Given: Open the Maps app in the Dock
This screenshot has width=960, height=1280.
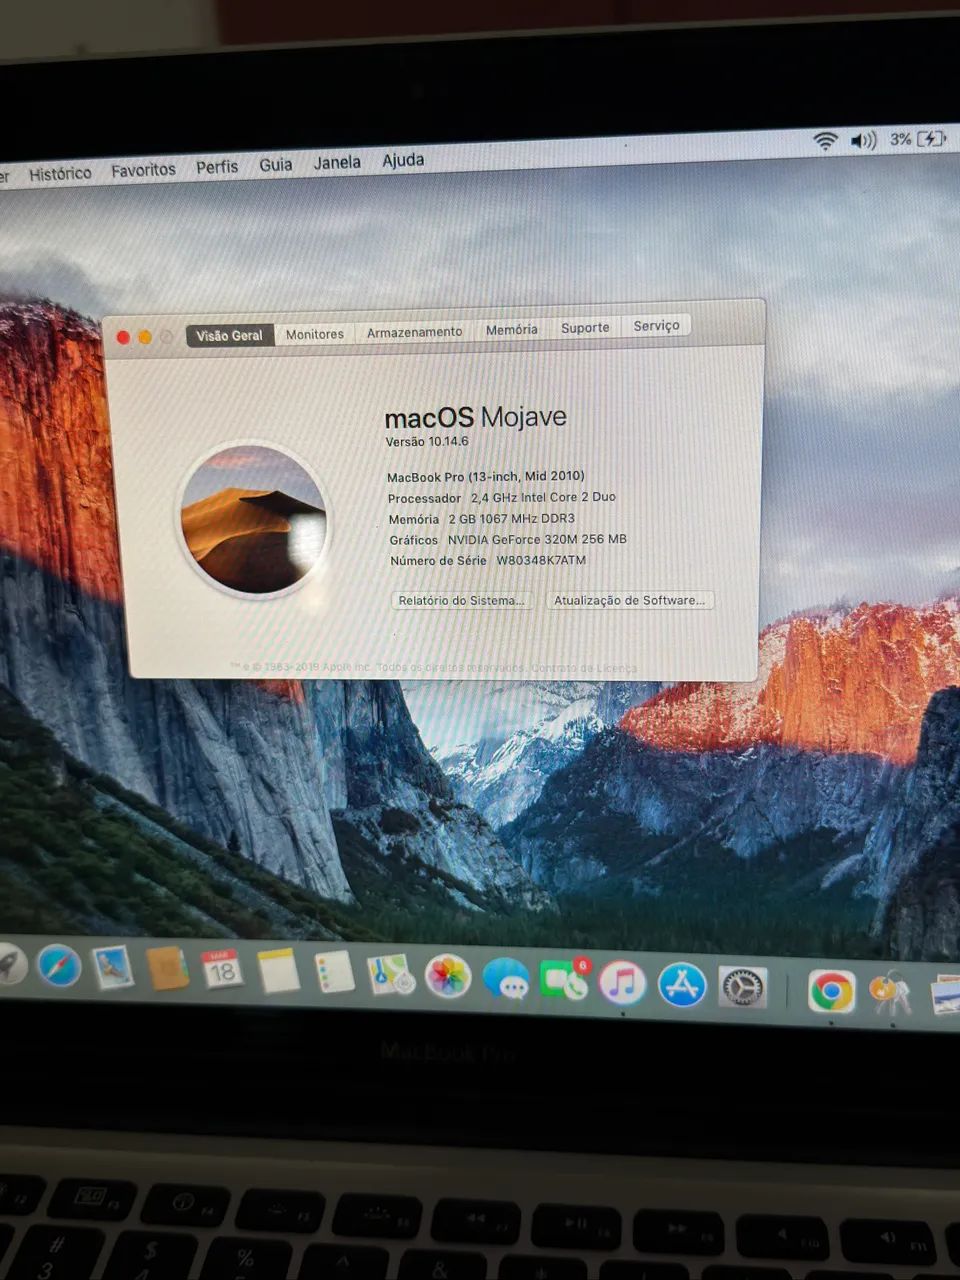Looking at the screenshot, I should pos(391,974).
